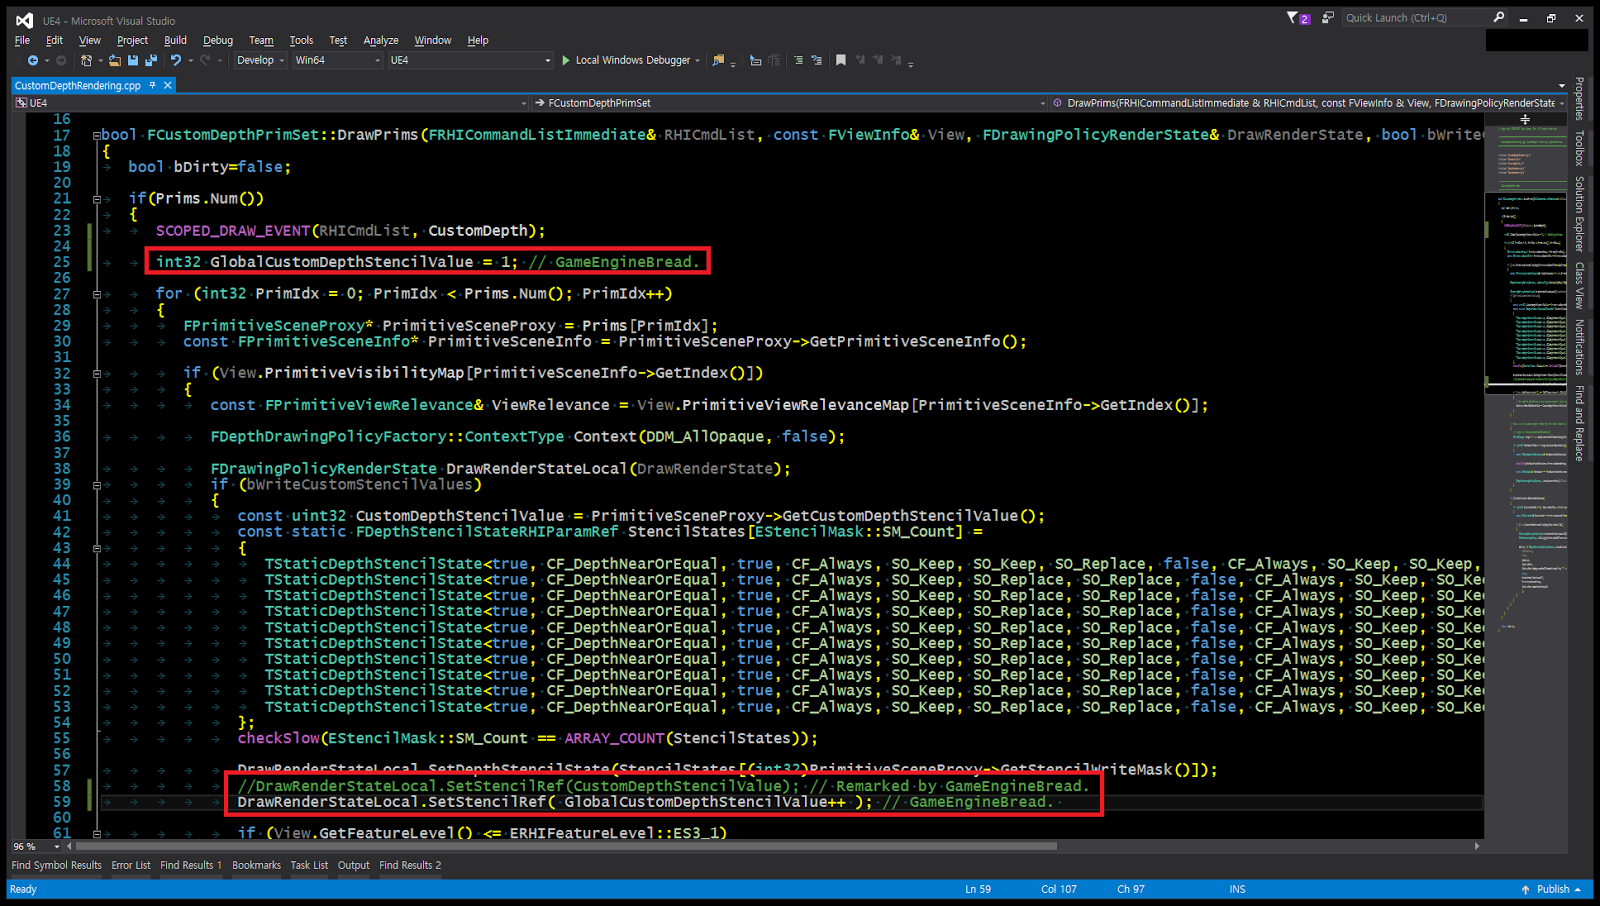The image size is (1600, 906).
Task: Pin the CustomDepthRendering.cpp tab
Action: coord(152,86)
